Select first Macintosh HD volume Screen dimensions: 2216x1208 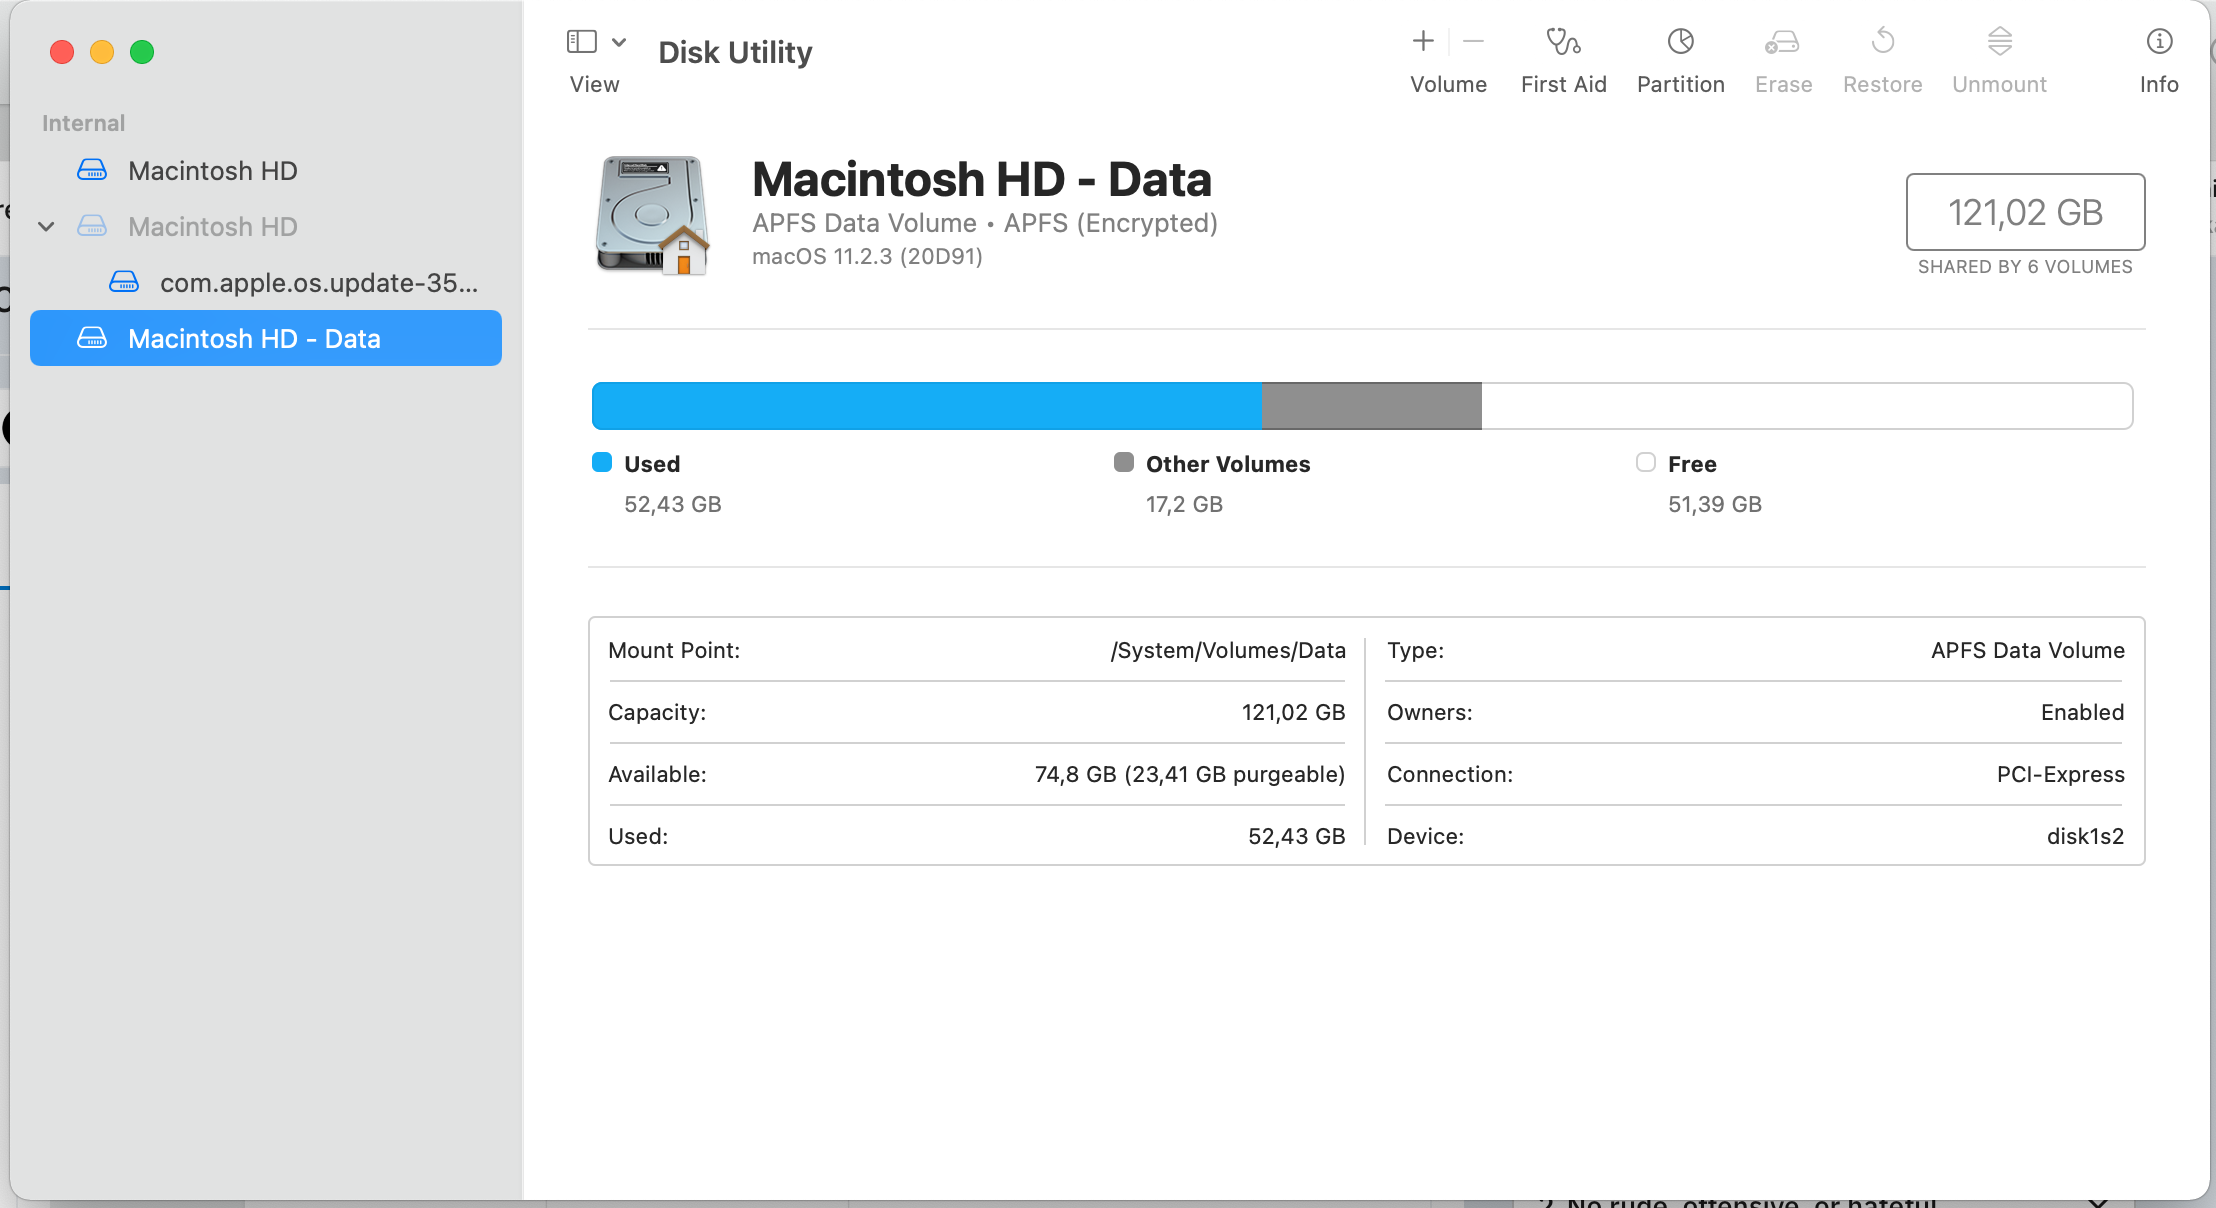click(212, 171)
